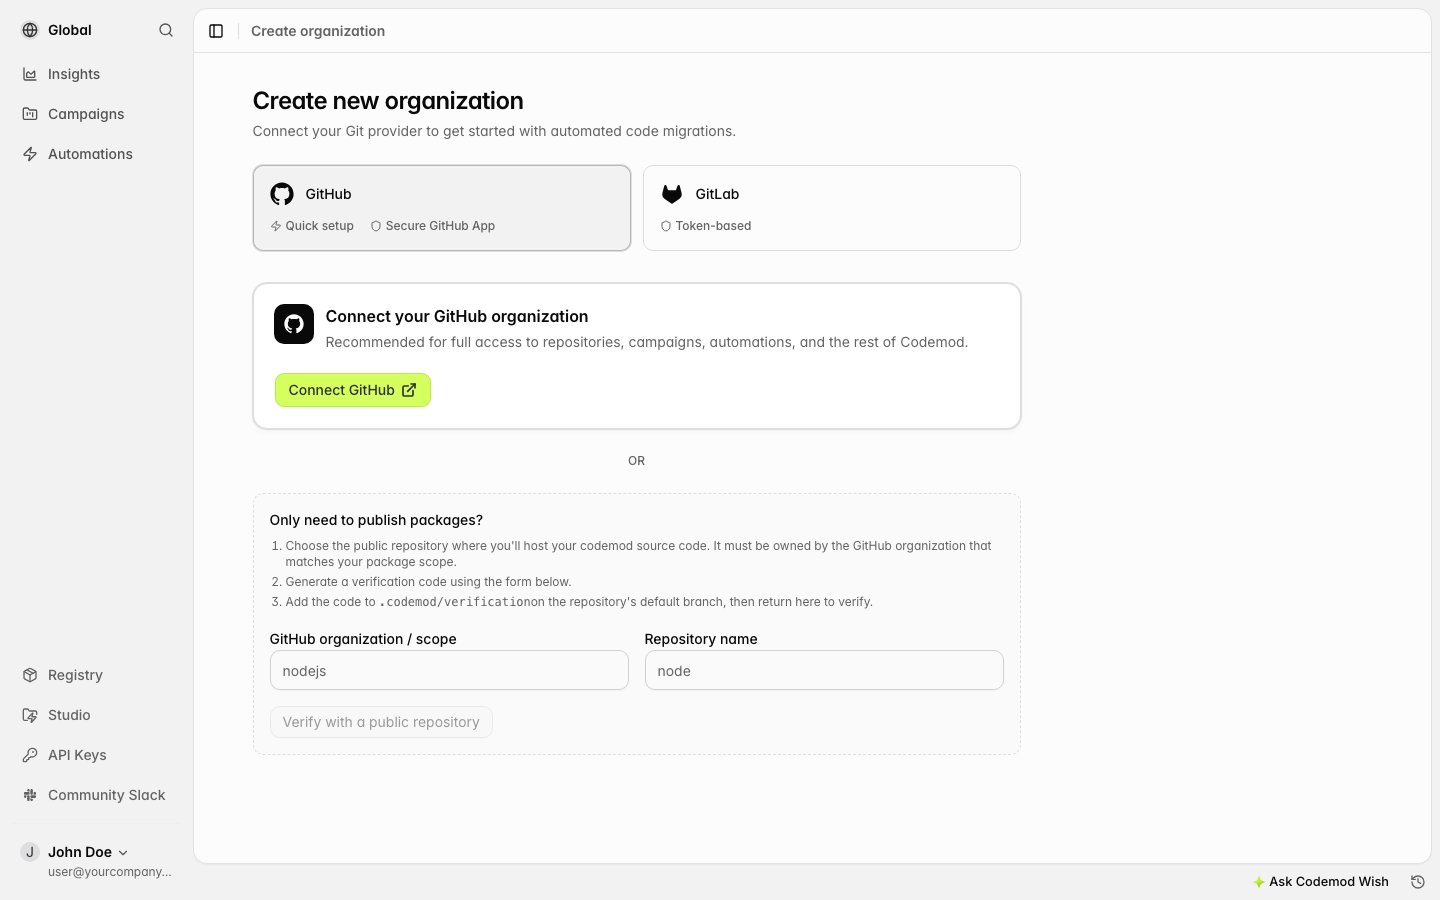Click the Quick setup label

pos(320,226)
